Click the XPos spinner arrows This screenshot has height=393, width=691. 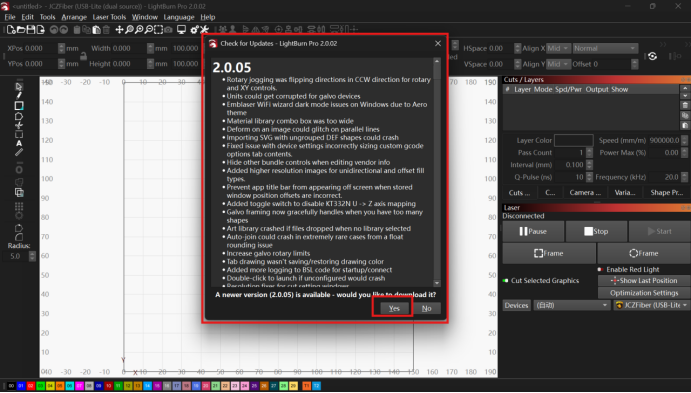coord(61,48)
